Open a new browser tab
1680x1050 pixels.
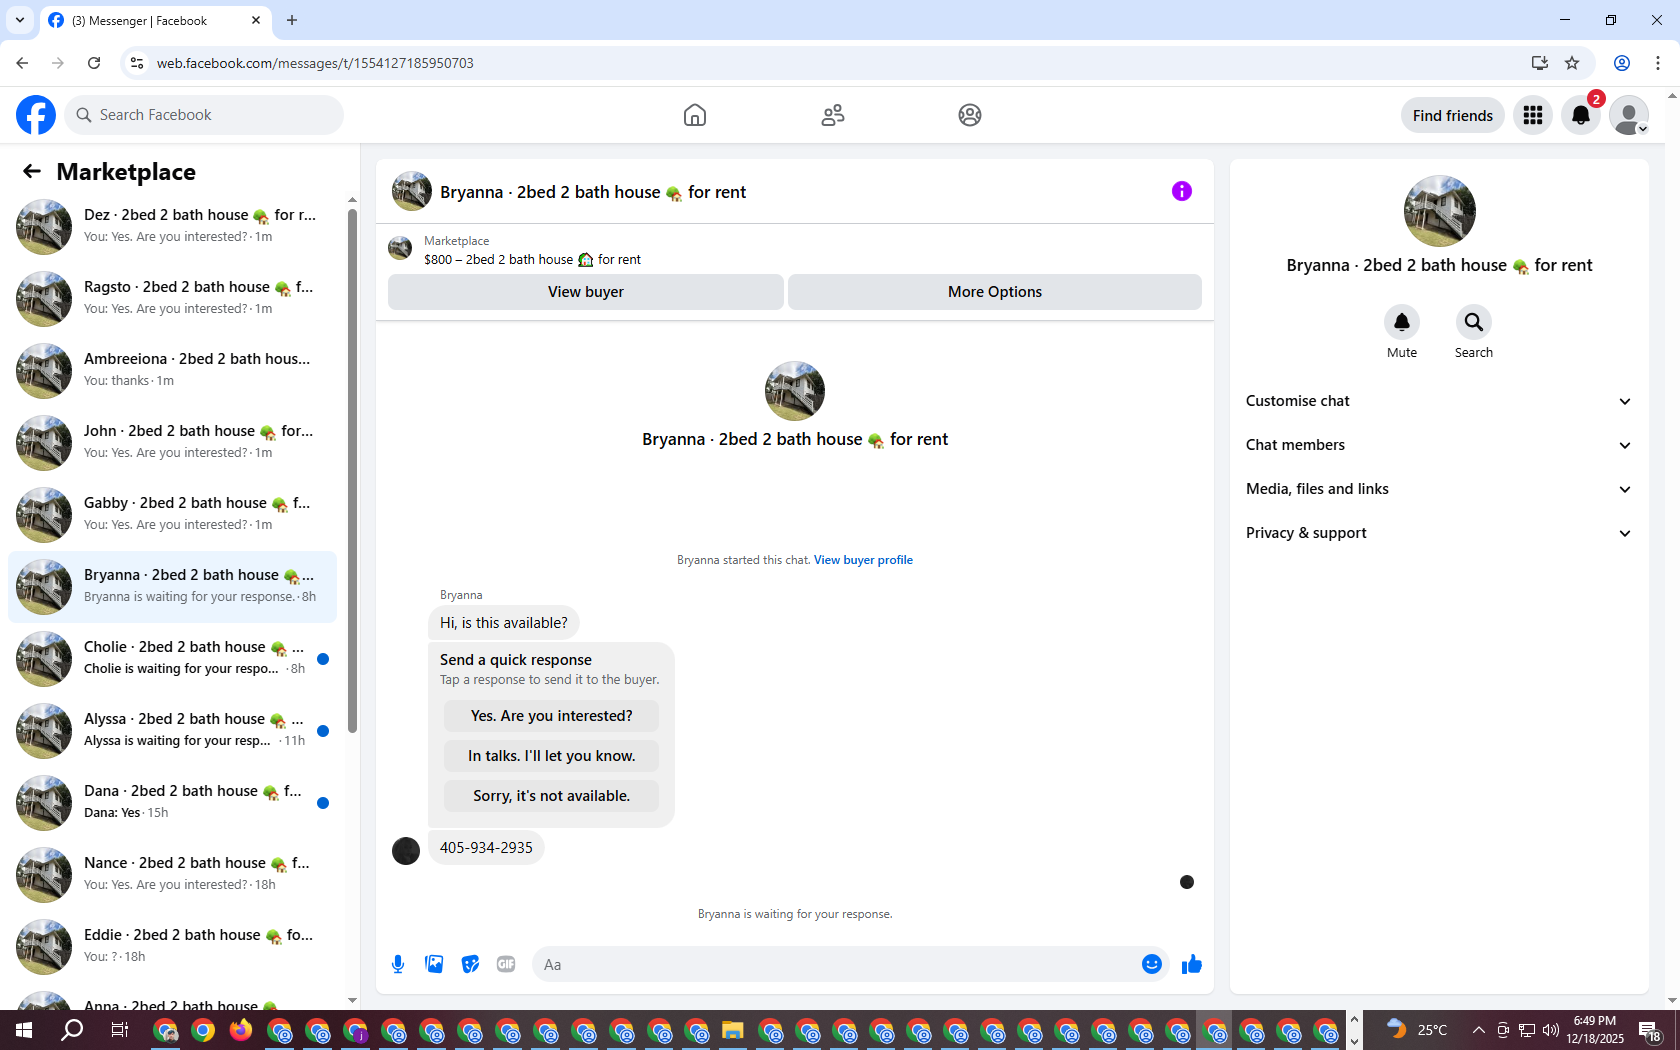pyautogui.click(x=292, y=20)
